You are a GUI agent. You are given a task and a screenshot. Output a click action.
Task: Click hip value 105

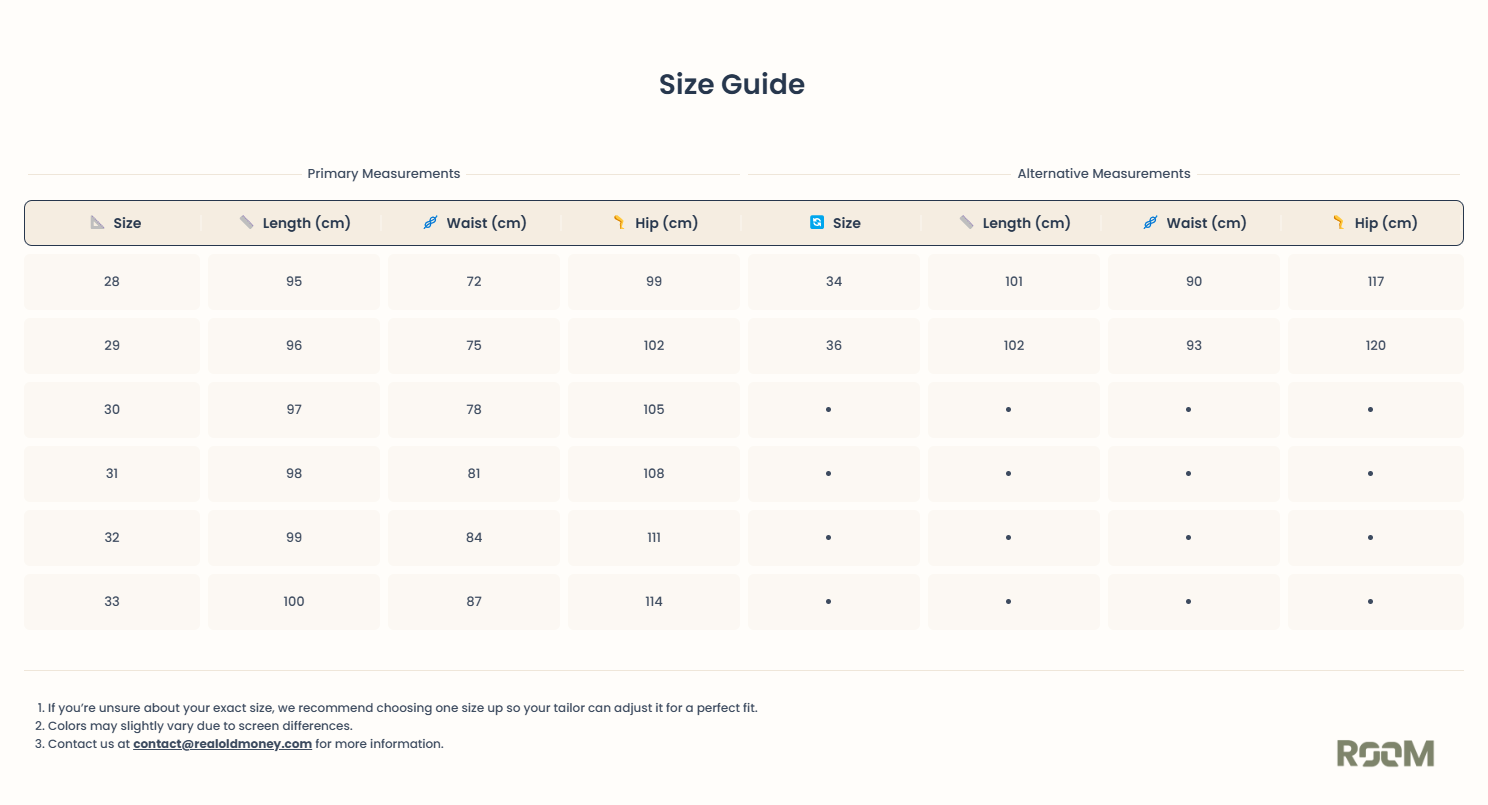click(x=654, y=410)
